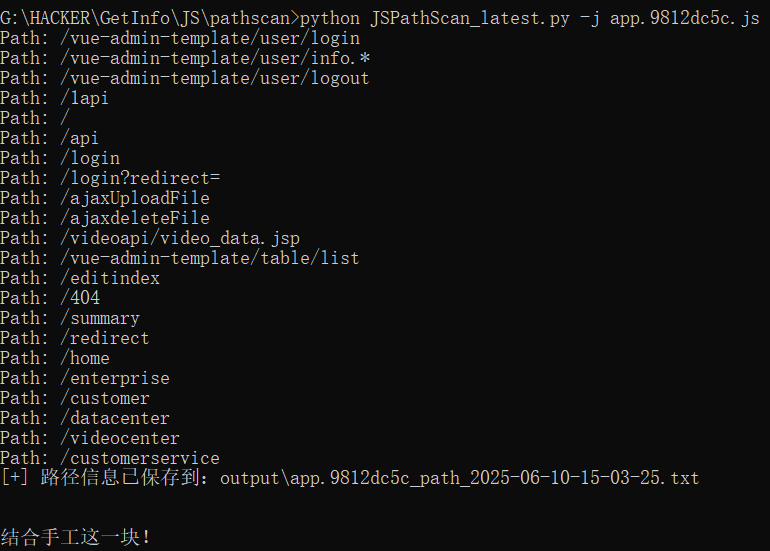Image resolution: width=770 pixels, height=551 pixels.
Task: Click the /login?redirect= path text
Action: (140, 178)
